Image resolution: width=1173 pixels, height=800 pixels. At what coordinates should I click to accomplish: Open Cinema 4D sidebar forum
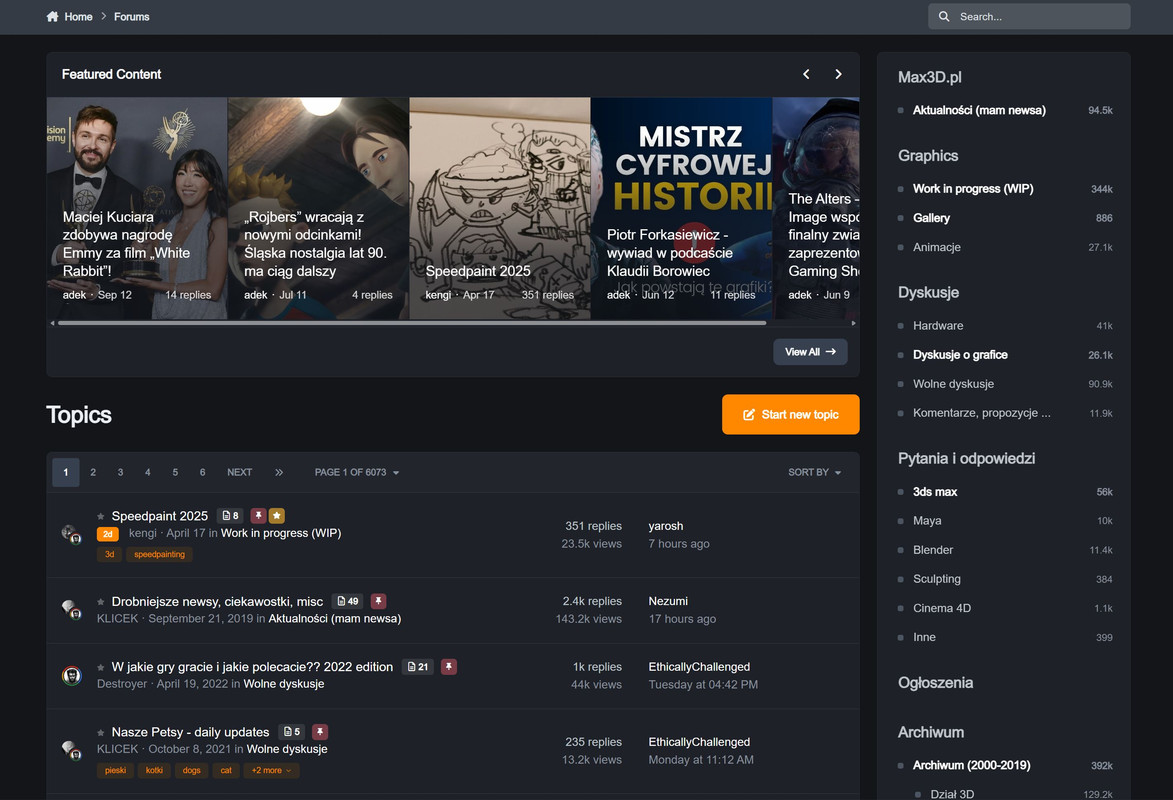(942, 608)
